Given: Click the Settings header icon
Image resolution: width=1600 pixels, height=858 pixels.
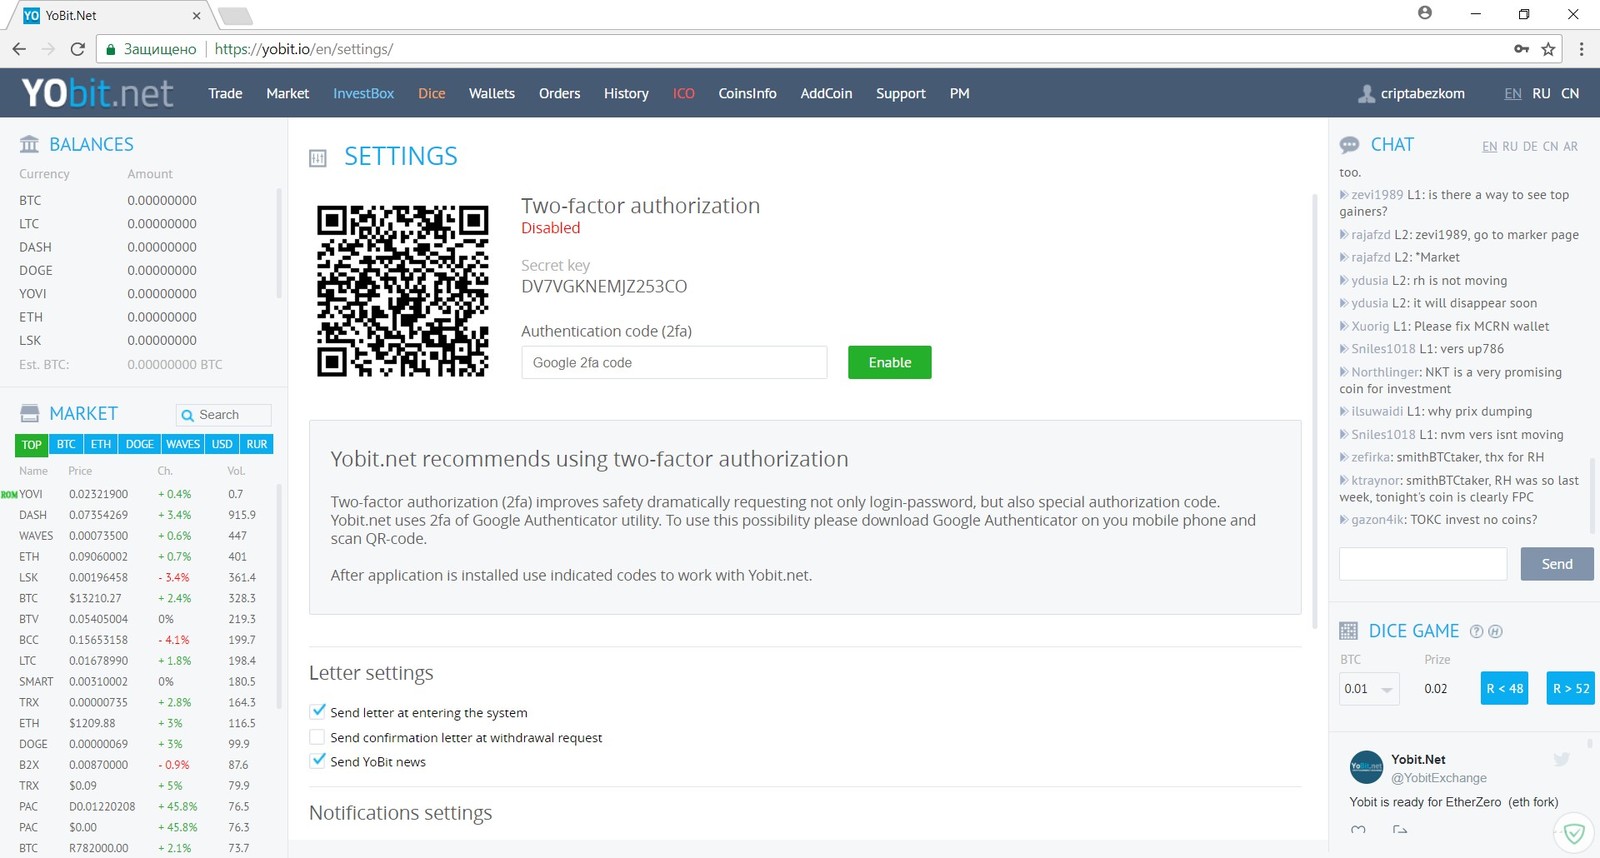Looking at the screenshot, I should coord(318,157).
